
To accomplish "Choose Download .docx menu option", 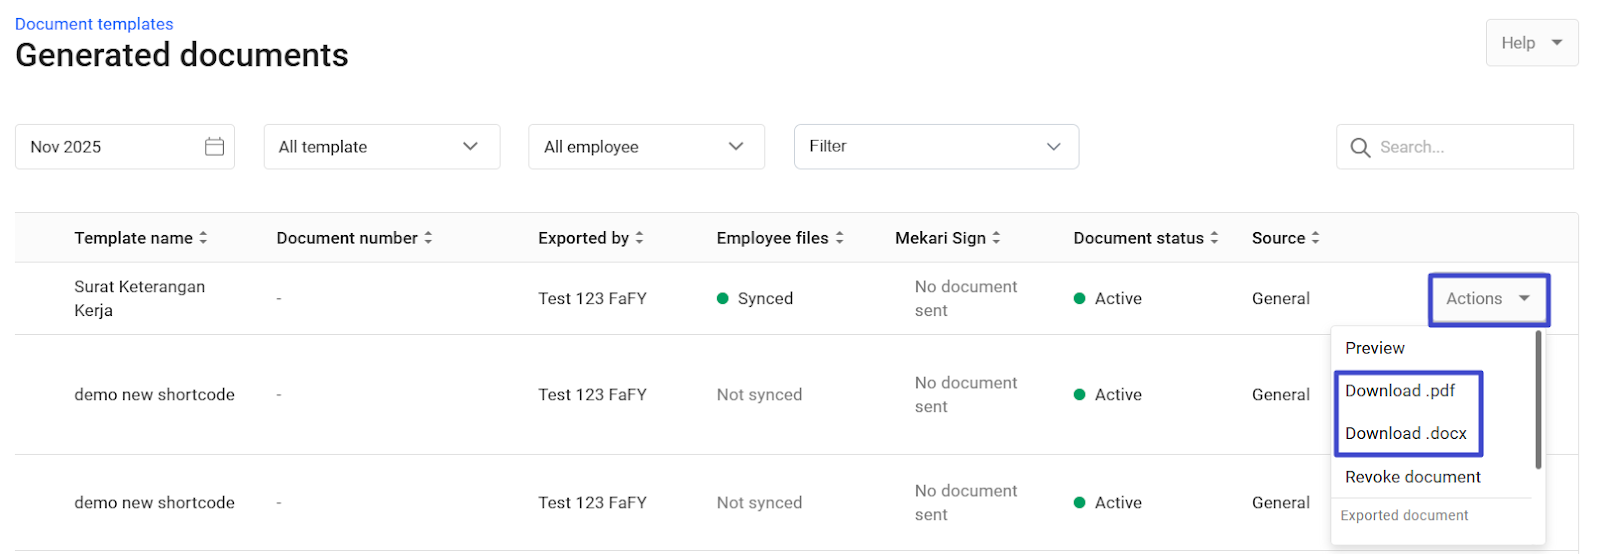I will pos(1405,433).
